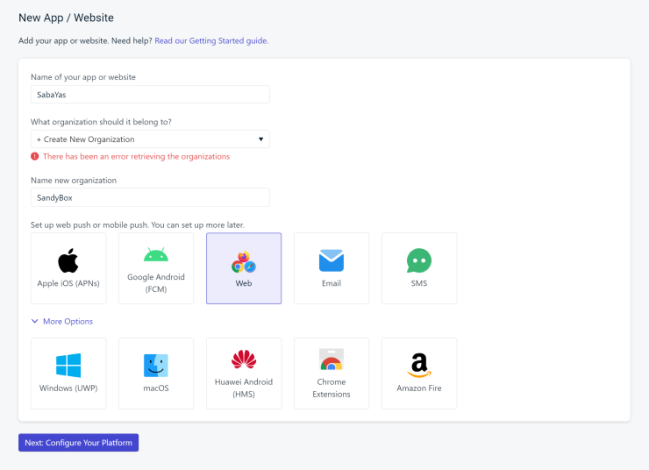Click the 'Name of your app or website' label
The height and width of the screenshot is (470, 649).
[83, 77]
